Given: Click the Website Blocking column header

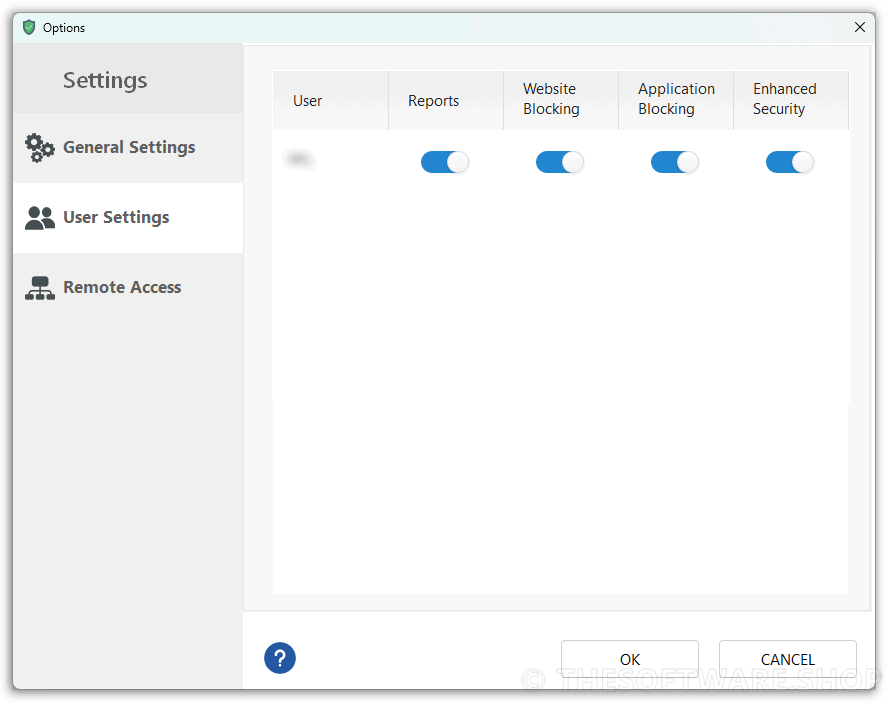Looking at the screenshot, I should pos(561,100).
